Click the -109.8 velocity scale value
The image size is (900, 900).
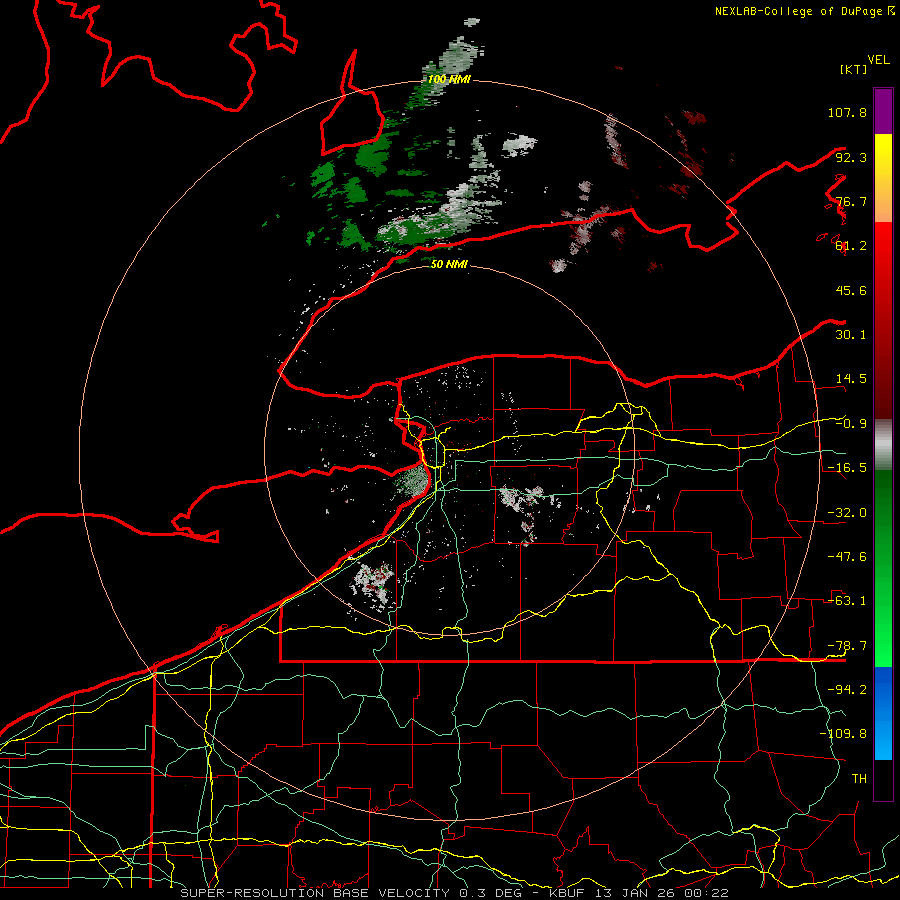coord(843,734)
